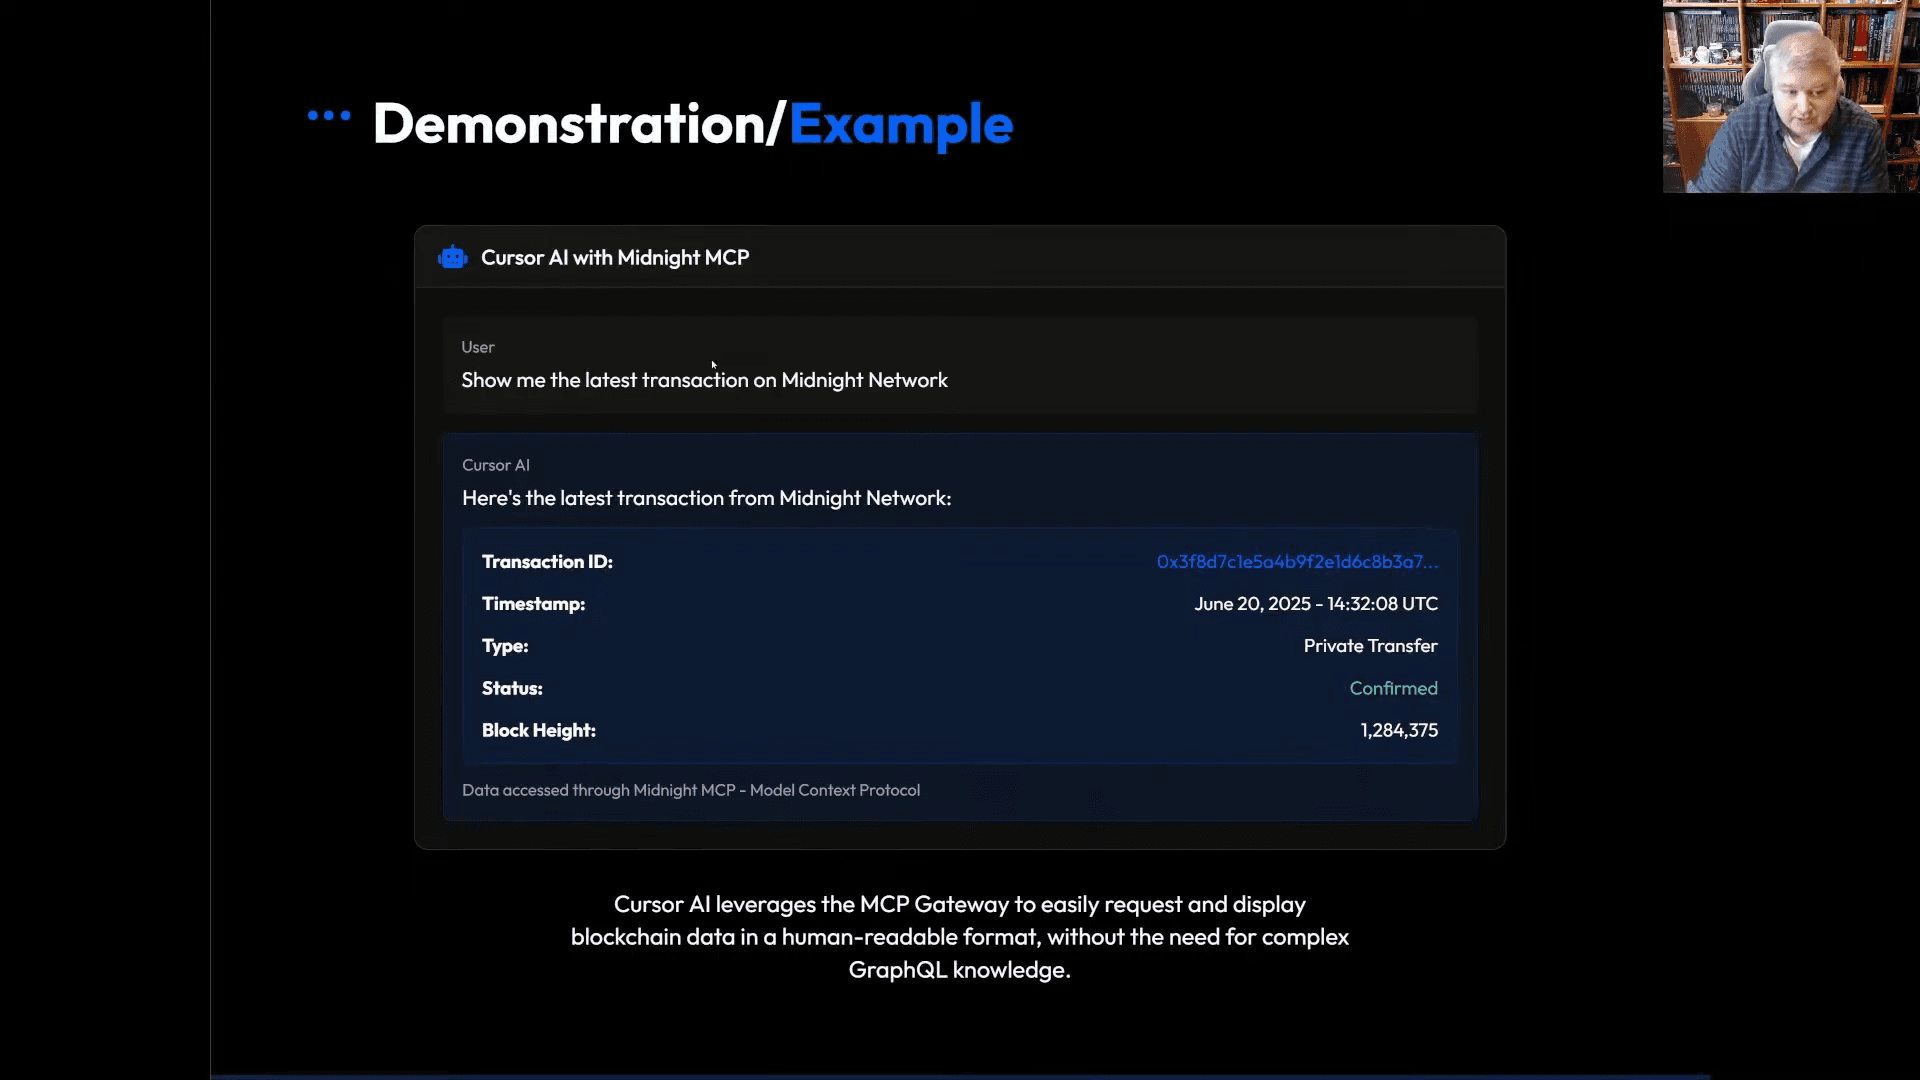Open the truncated transaction ID link

(1297, 562)
